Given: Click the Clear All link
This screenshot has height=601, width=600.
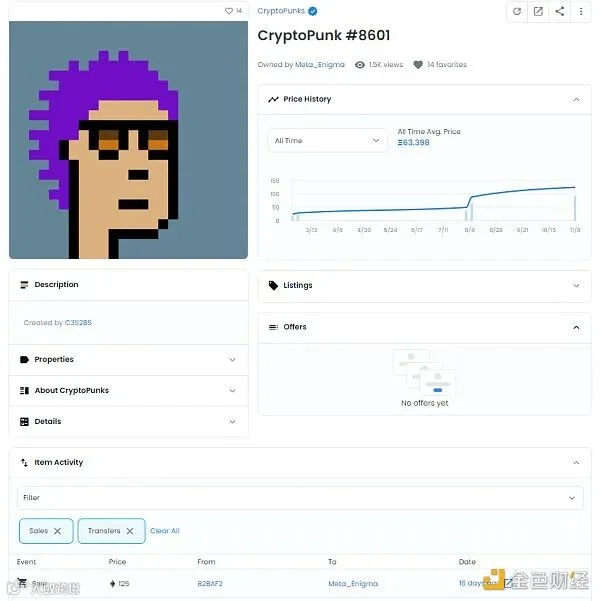Looking at the screenshot, I should pyautogui.click(x=165, y=531).
